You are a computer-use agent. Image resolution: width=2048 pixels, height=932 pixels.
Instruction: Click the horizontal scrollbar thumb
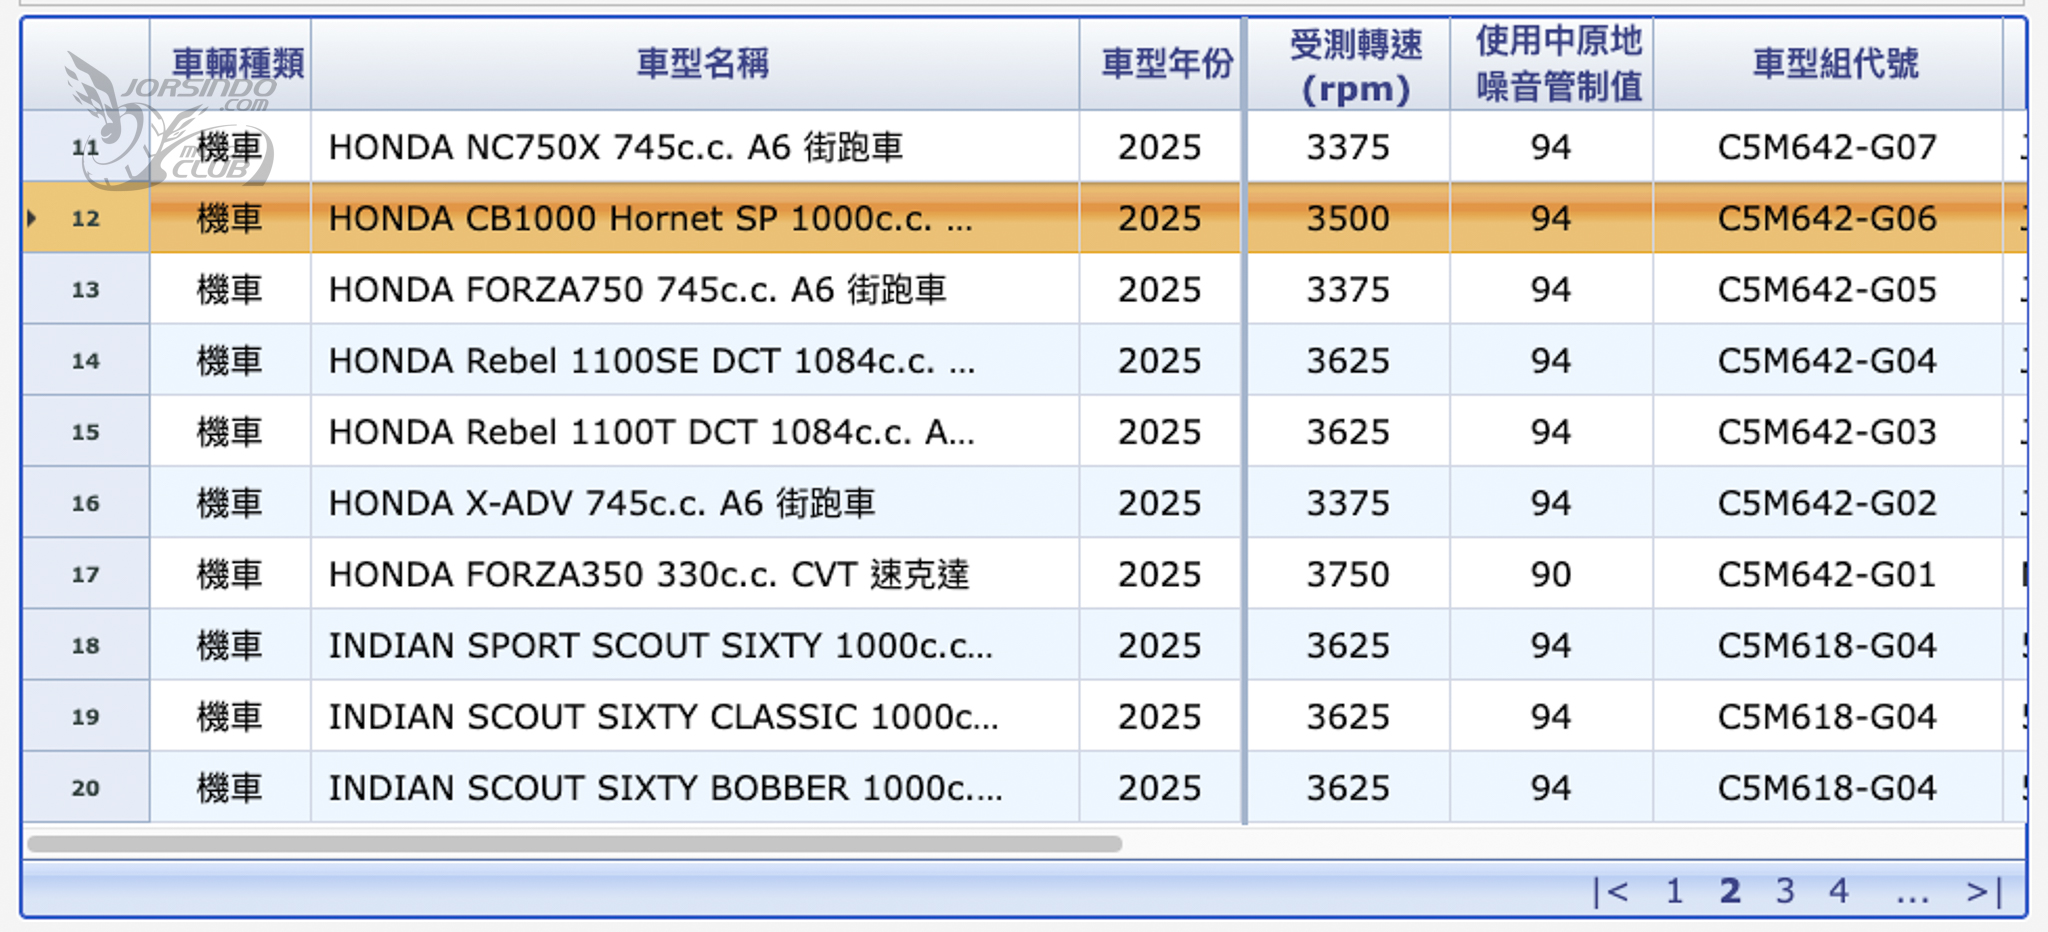click(x=575, y=843)
